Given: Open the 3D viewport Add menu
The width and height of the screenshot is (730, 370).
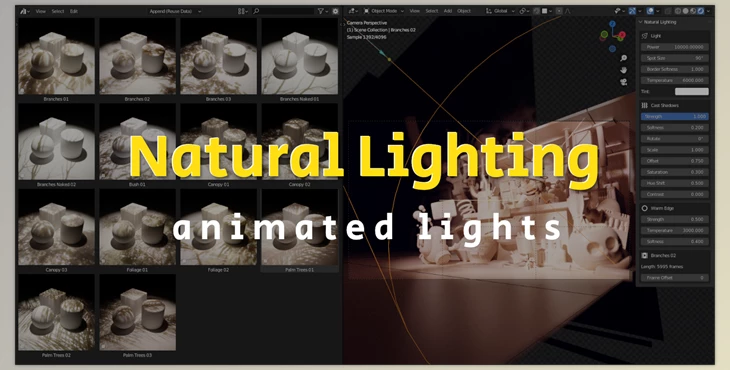Looking at the screenshot, I should [x=447, y=11].
